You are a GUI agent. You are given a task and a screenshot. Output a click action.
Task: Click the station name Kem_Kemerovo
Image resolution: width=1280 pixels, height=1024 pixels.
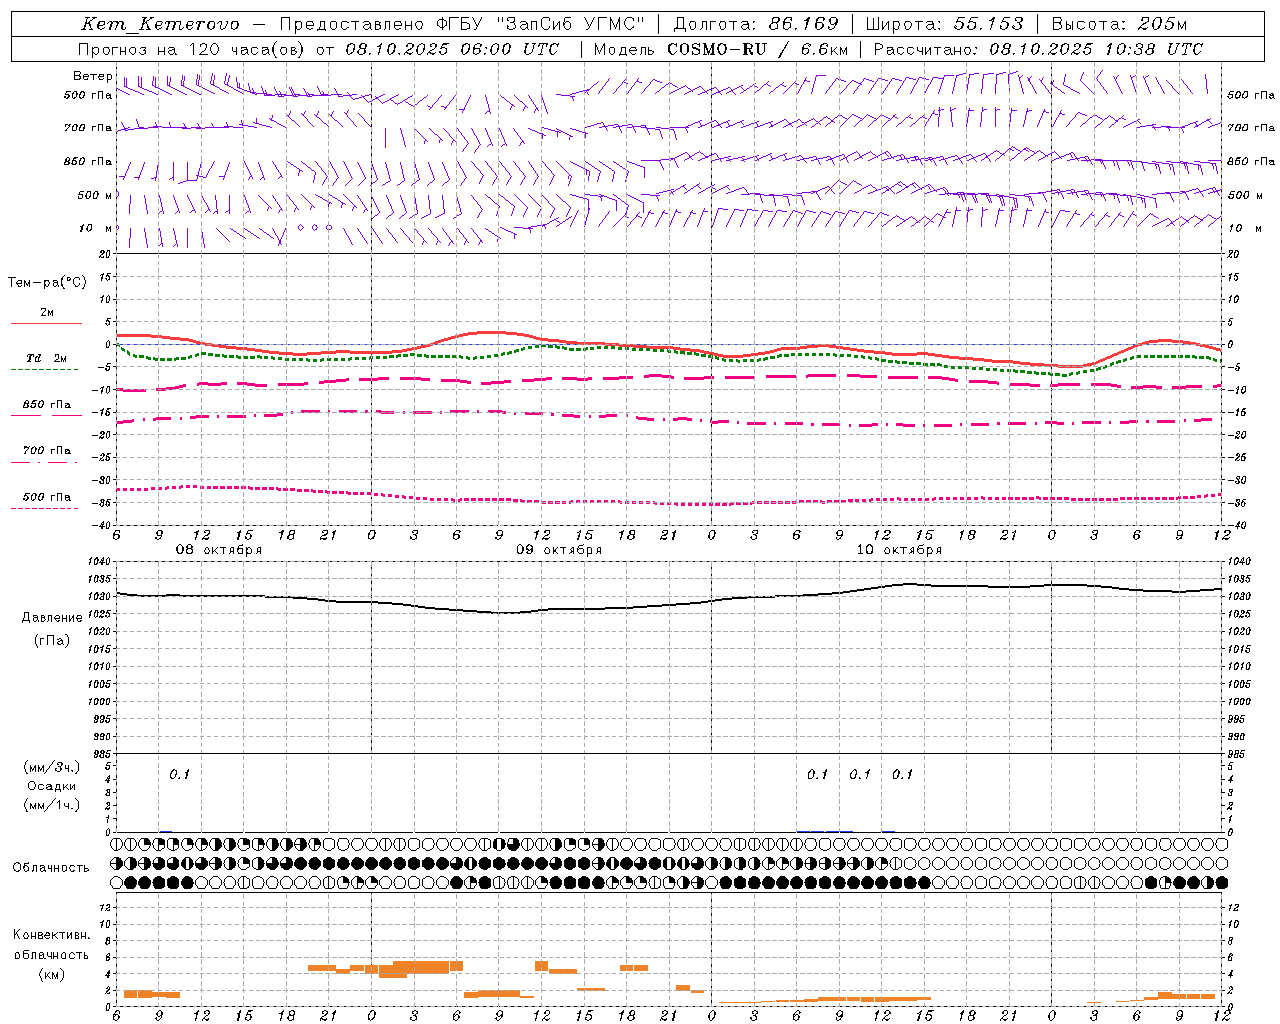[160, 24]
